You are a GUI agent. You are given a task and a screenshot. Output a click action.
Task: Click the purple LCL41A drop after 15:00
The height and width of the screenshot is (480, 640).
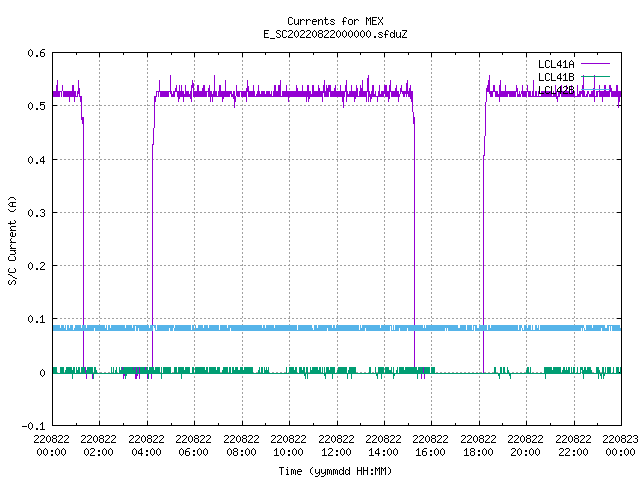coord(414,245)
